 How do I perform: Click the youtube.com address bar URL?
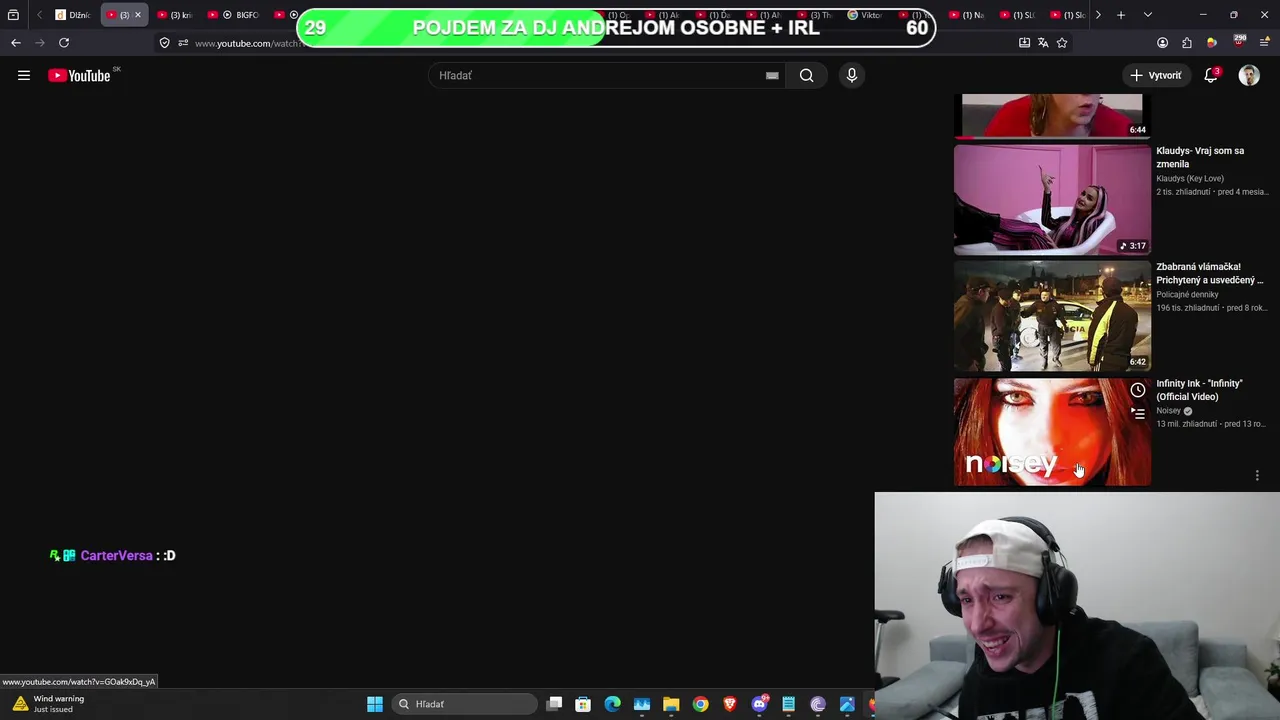(x=248, y=43)
